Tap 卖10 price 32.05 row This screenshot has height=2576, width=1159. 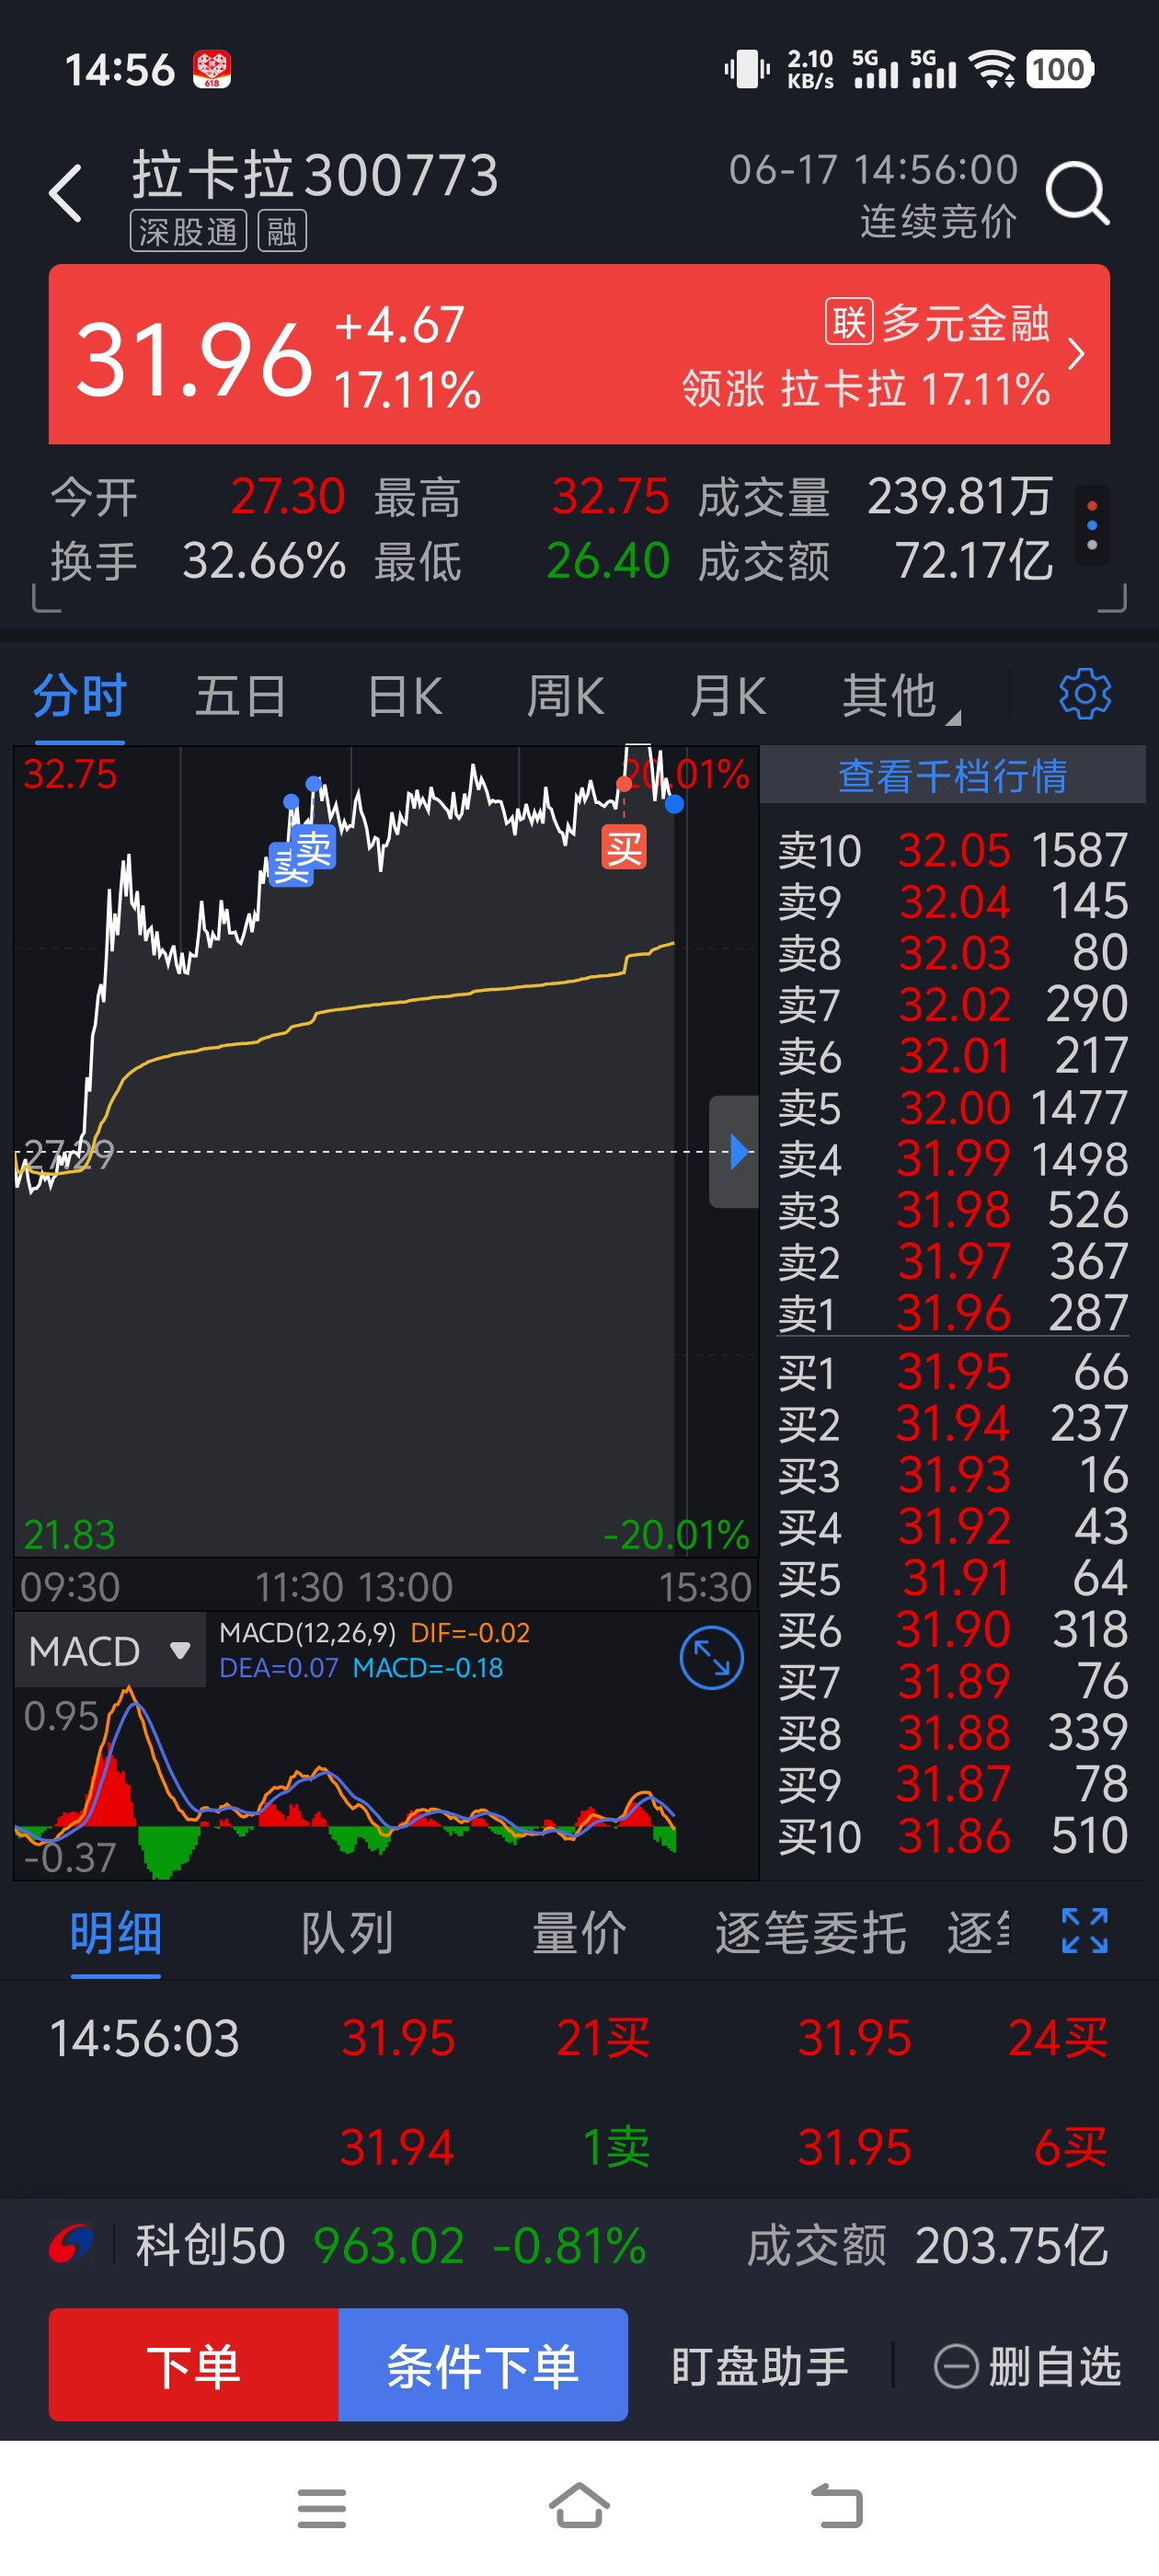pyautogui.click(x=953, y=850)
